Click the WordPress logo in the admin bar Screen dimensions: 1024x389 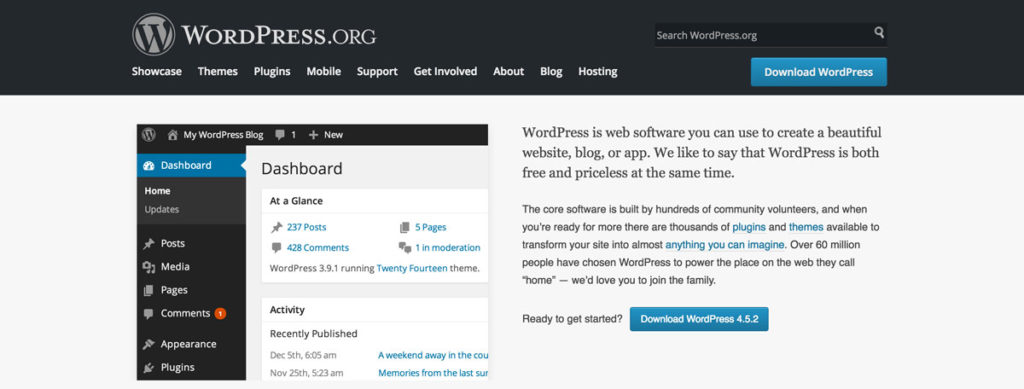[x=149, y=134]
